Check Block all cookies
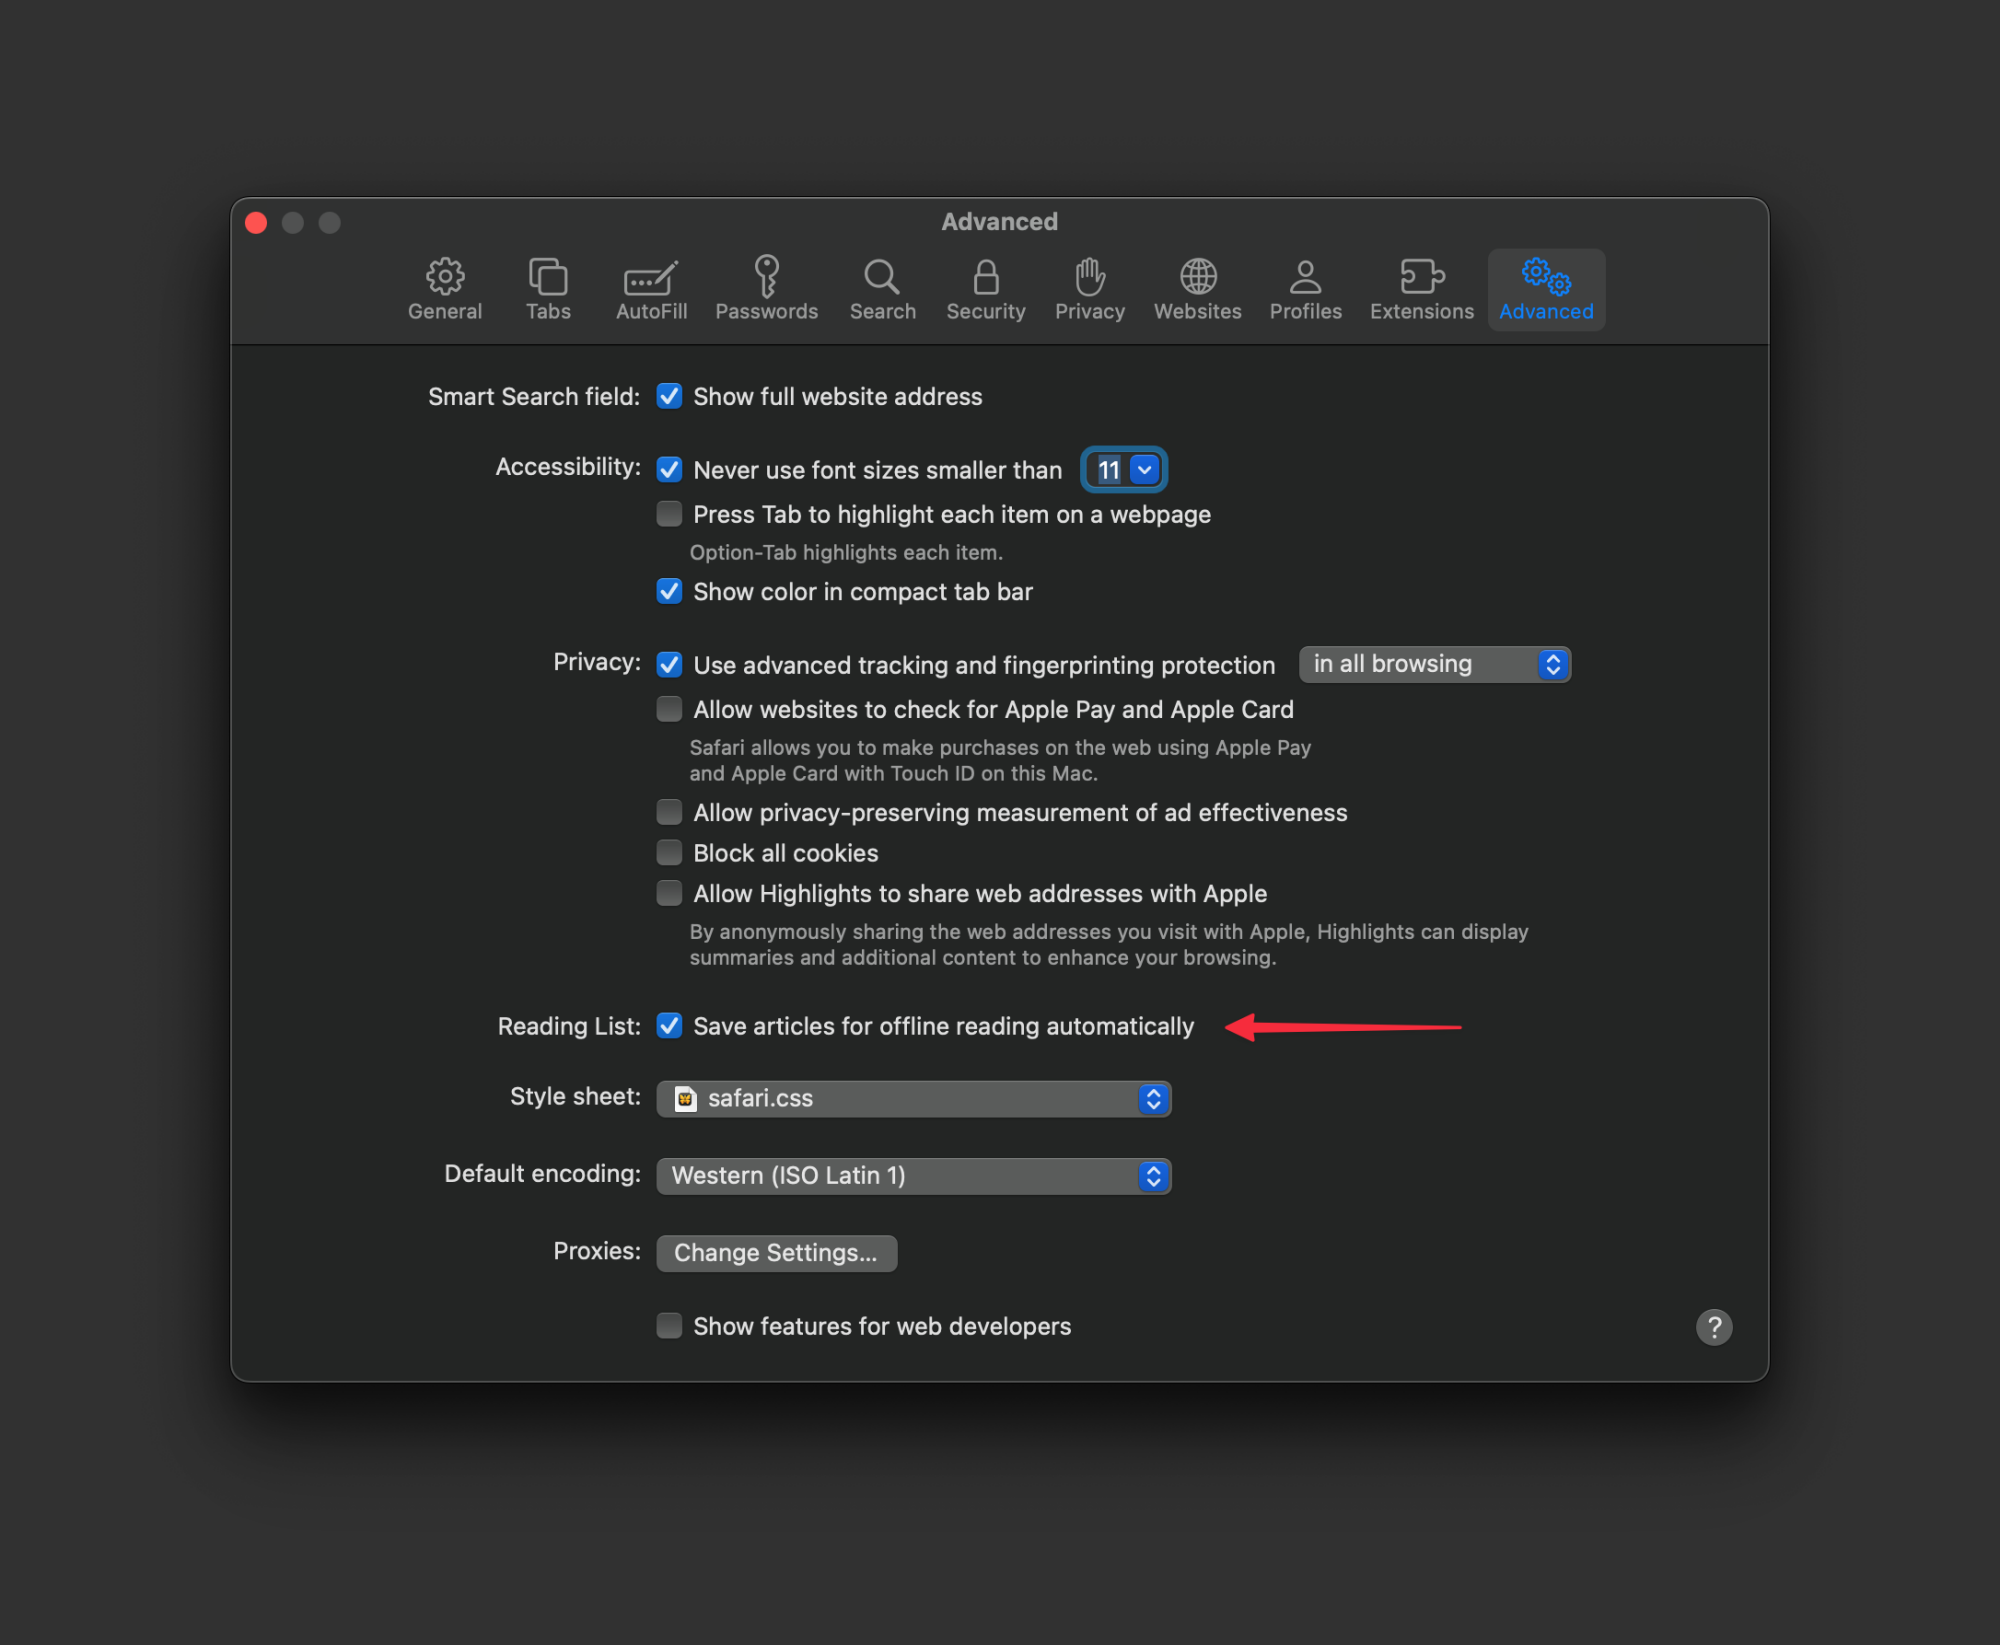Viewport: 2000px width, 1645px height. pyautogui.click(x=669, y=852)
